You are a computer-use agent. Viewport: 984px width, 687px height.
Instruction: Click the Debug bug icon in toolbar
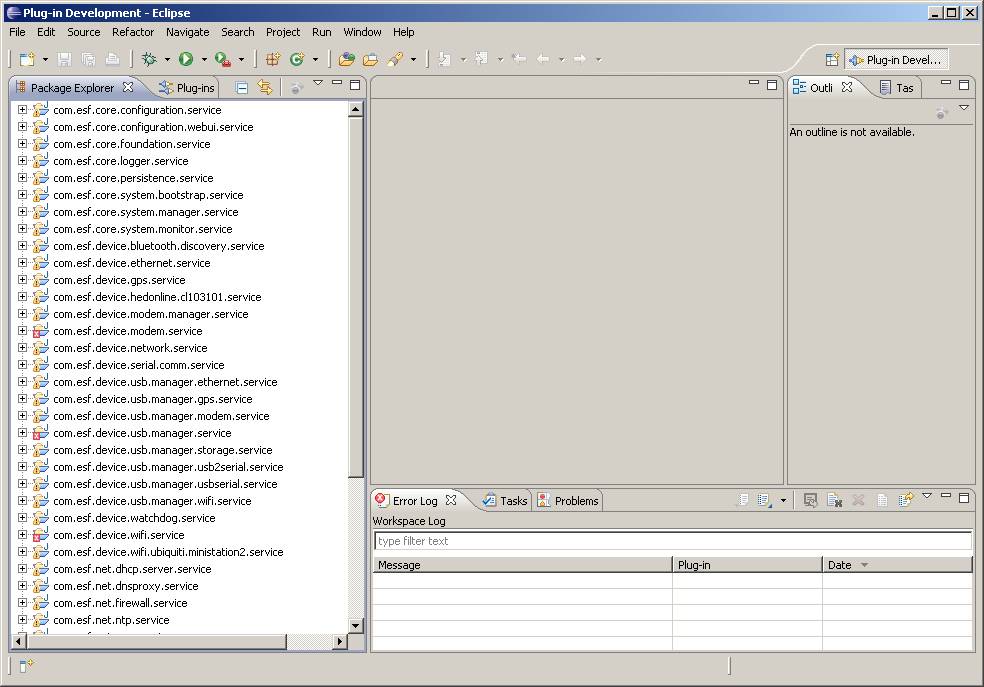click(x=149, y=60)
